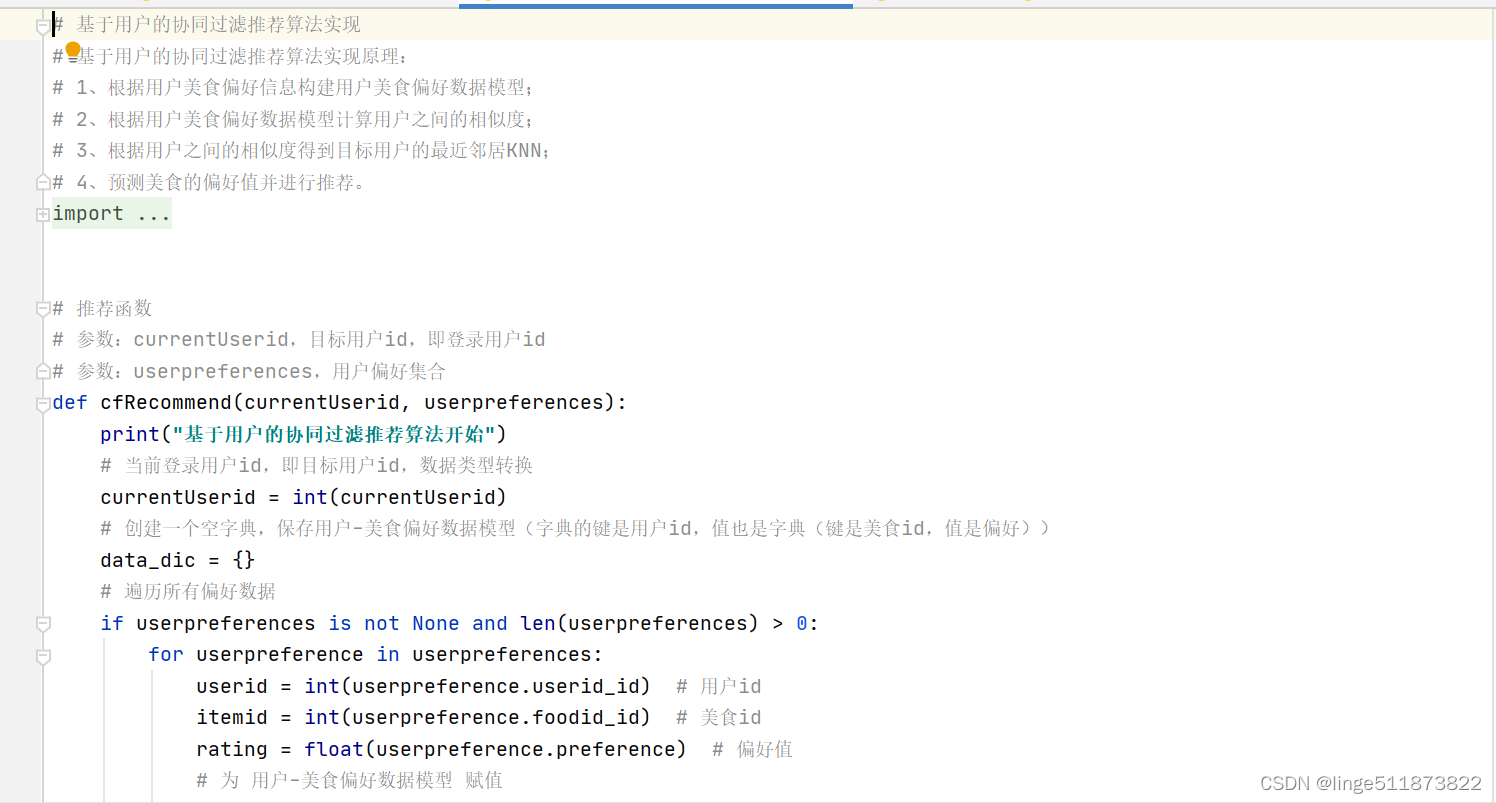Image resolution: width=1496 pixels, height=803 pixels.
Task: Click the folded 'import ...' placeholder
Action: click(112, 214)
